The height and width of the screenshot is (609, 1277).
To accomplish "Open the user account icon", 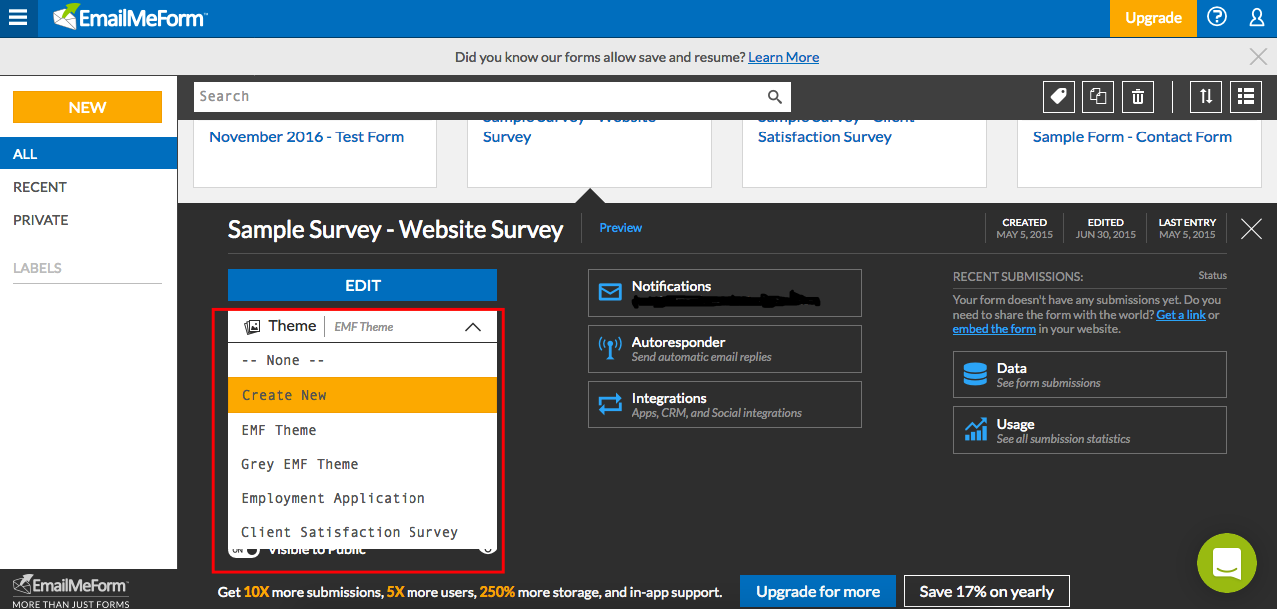I will coord(1257,18).
